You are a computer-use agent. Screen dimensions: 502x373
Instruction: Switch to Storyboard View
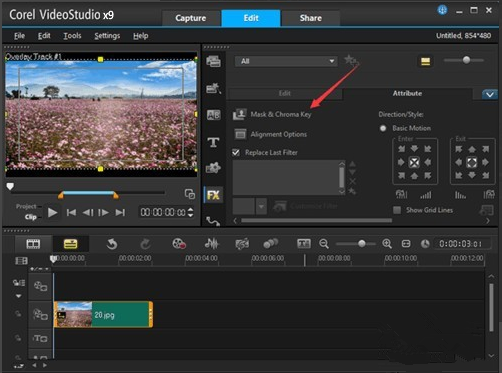(33, 244)
